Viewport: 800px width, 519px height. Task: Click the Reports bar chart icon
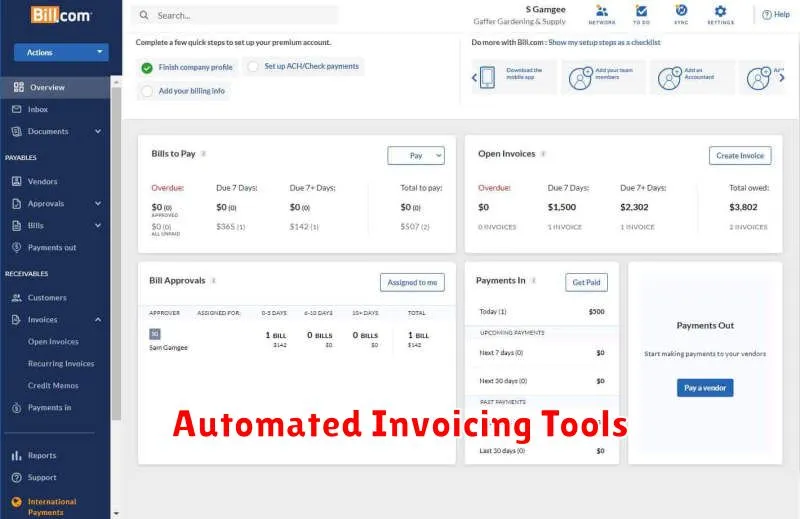click(x=17, y=455)
